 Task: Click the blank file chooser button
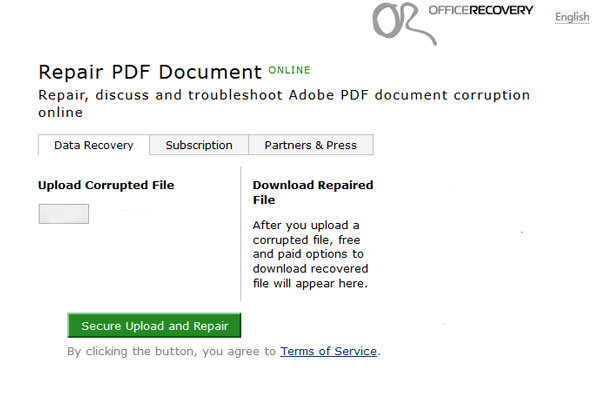[x=64, y=214]
